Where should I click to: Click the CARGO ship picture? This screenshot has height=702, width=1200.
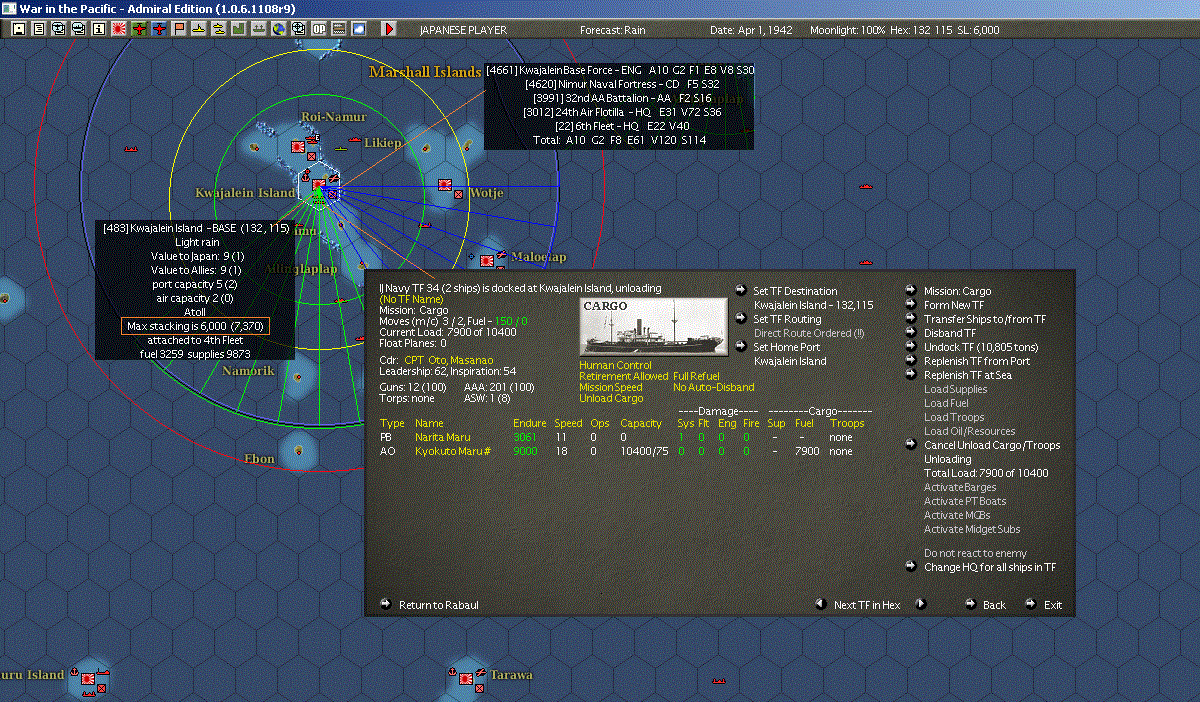(654, 325)
